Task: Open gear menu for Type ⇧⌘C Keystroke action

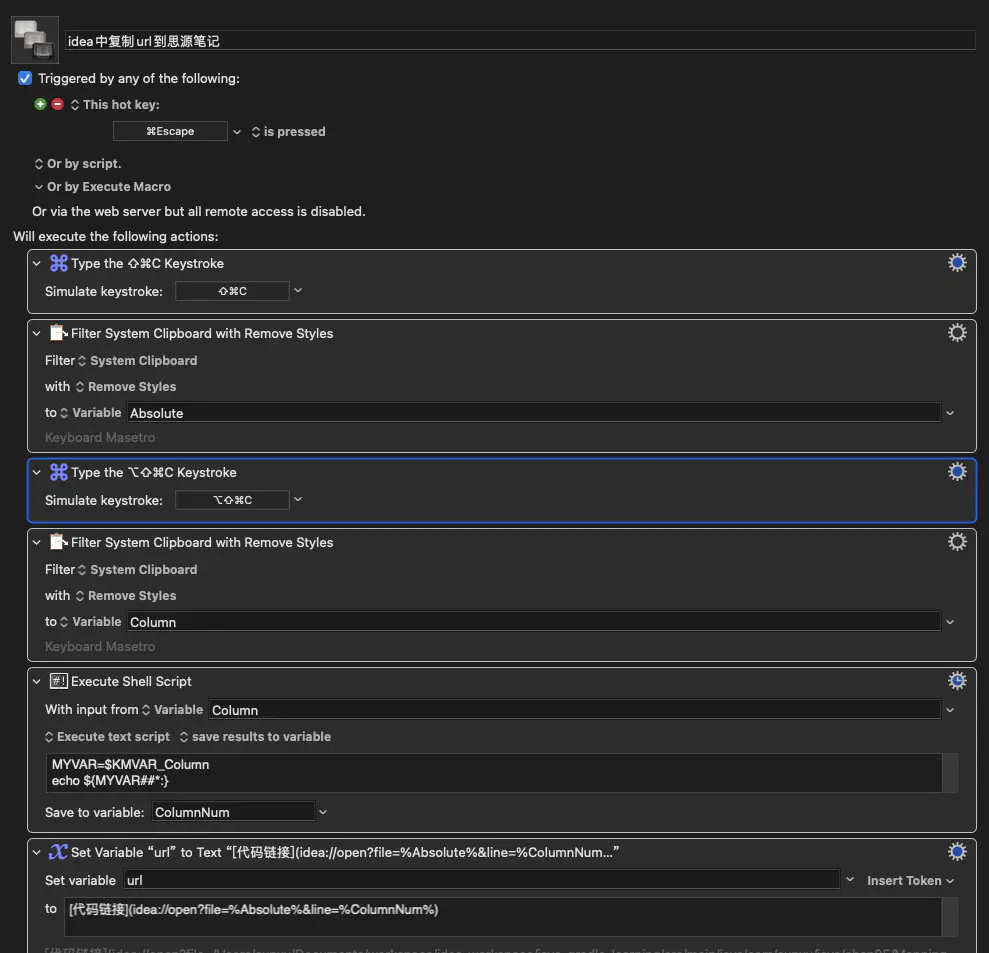Action: 957,263
